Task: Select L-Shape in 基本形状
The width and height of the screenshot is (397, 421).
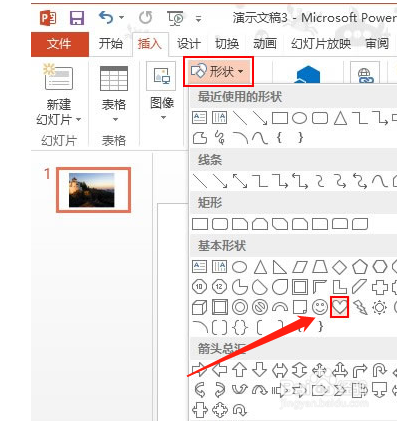Action: tap(340, 287)
